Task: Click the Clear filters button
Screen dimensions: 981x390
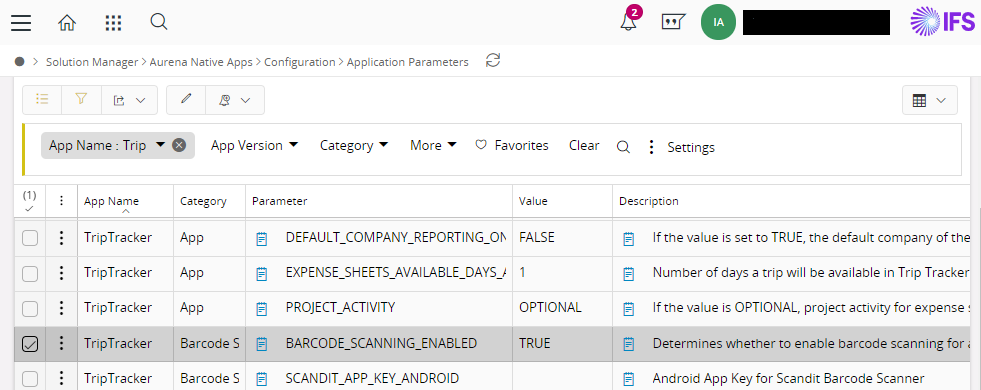Action: [584, 145]
